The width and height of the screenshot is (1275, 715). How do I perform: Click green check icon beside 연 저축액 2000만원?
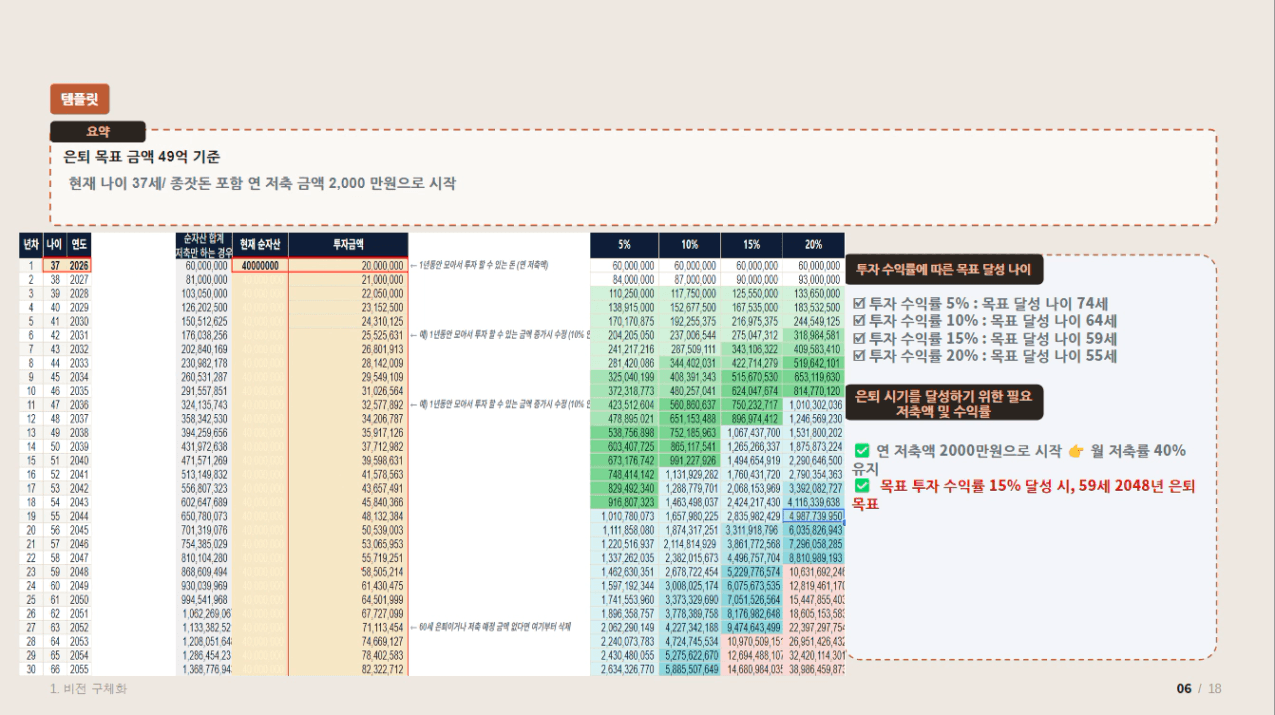pos(862,451)
